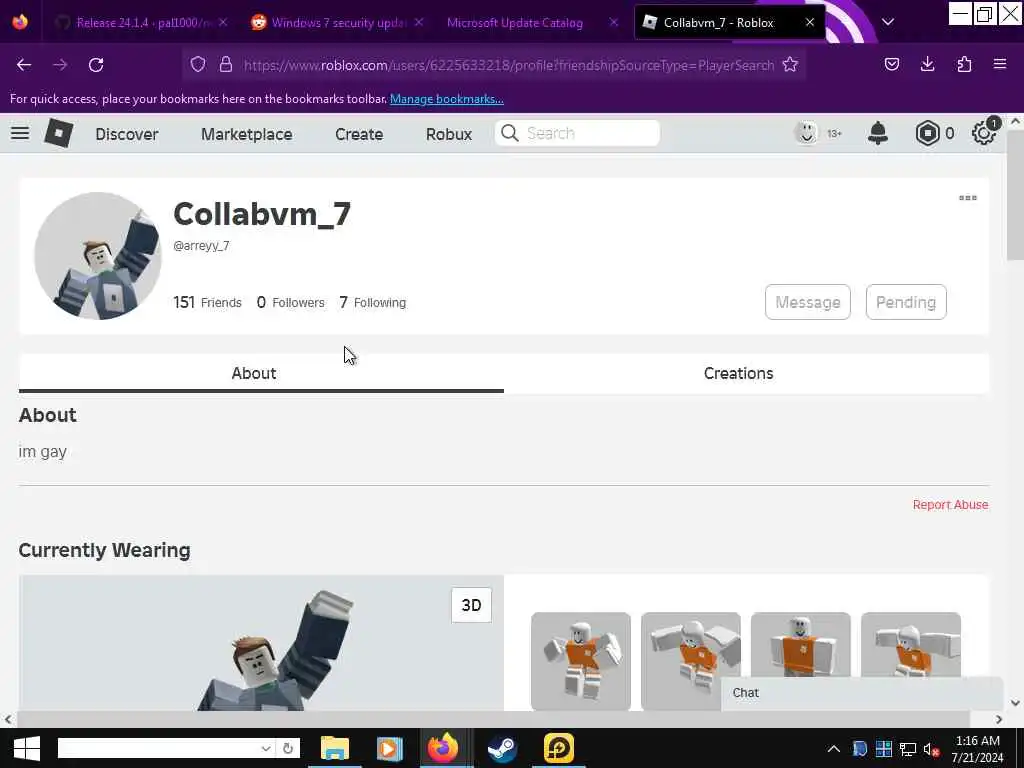Open Save to Pocket icon
The height and width of the screenshot is (768, 1024).
coord(891,64)
